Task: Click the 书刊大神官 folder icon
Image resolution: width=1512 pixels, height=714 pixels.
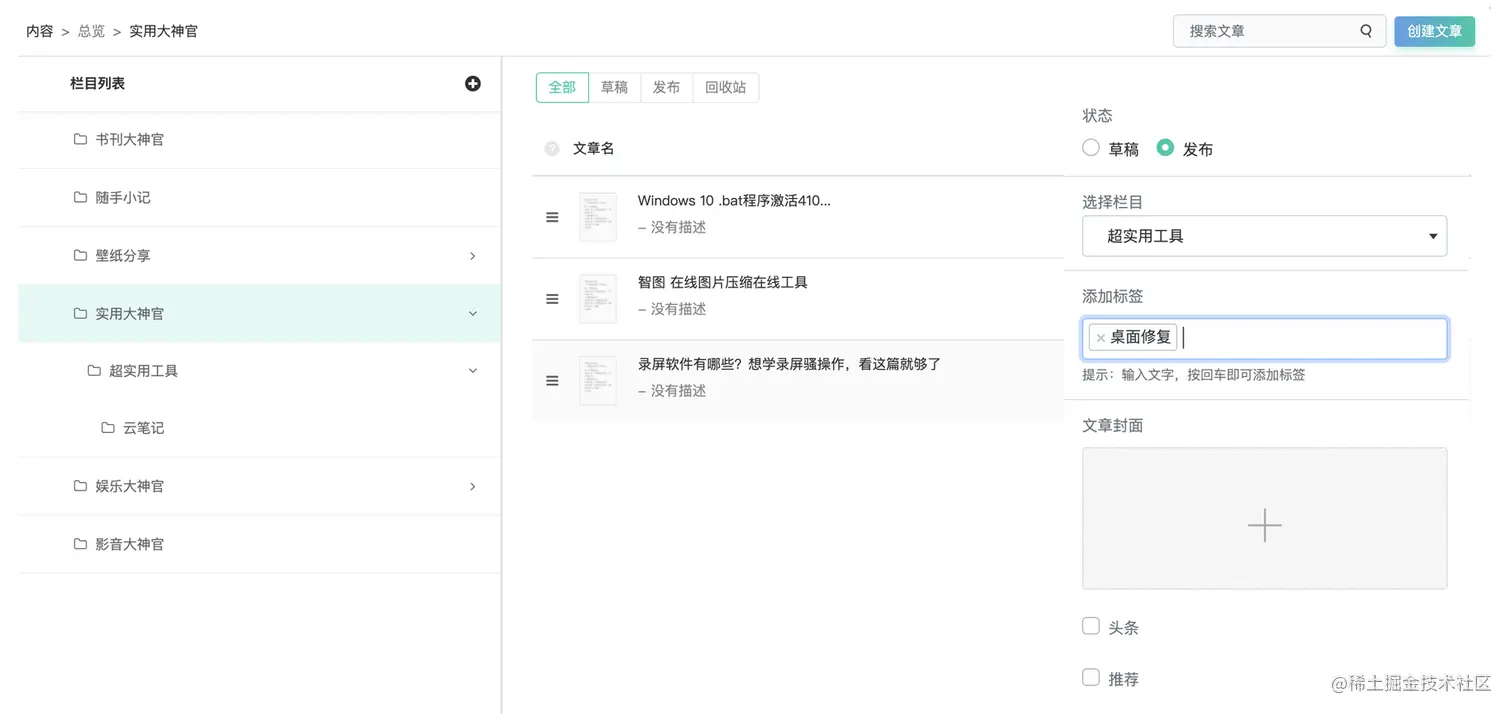Action: tap(81, 139)
